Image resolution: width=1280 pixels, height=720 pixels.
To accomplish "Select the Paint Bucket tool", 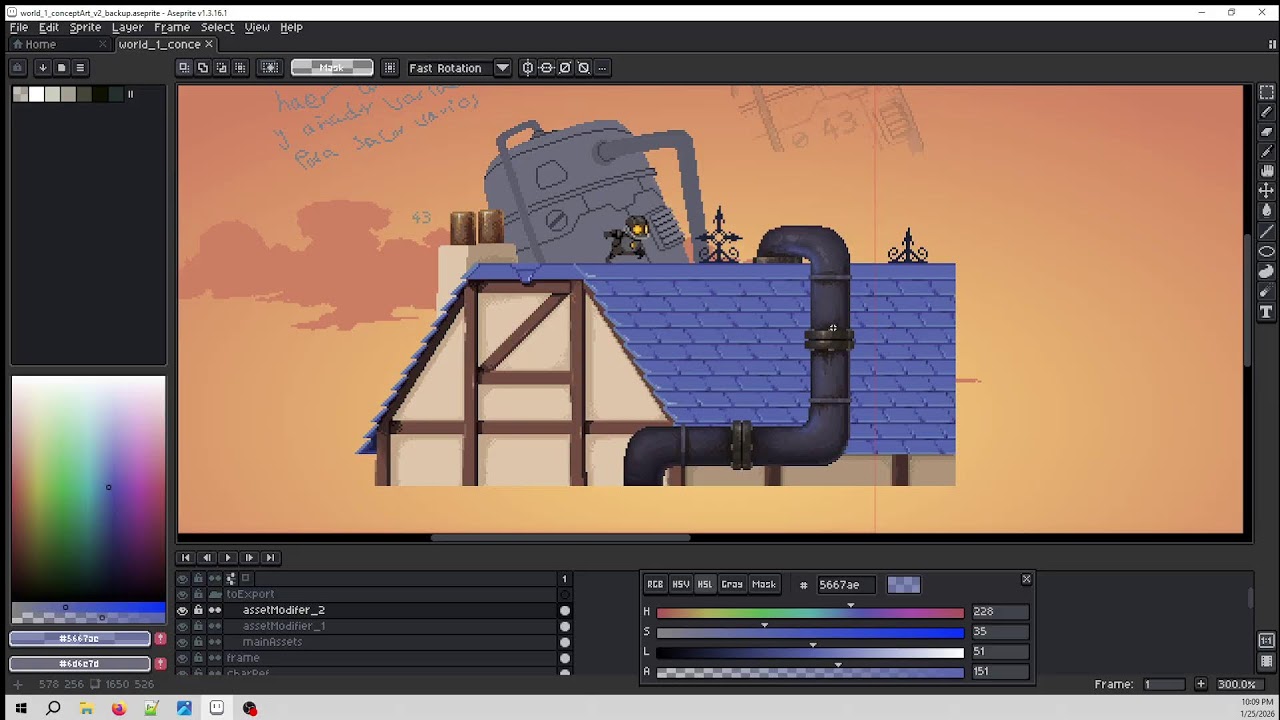I will point(1266,211).
